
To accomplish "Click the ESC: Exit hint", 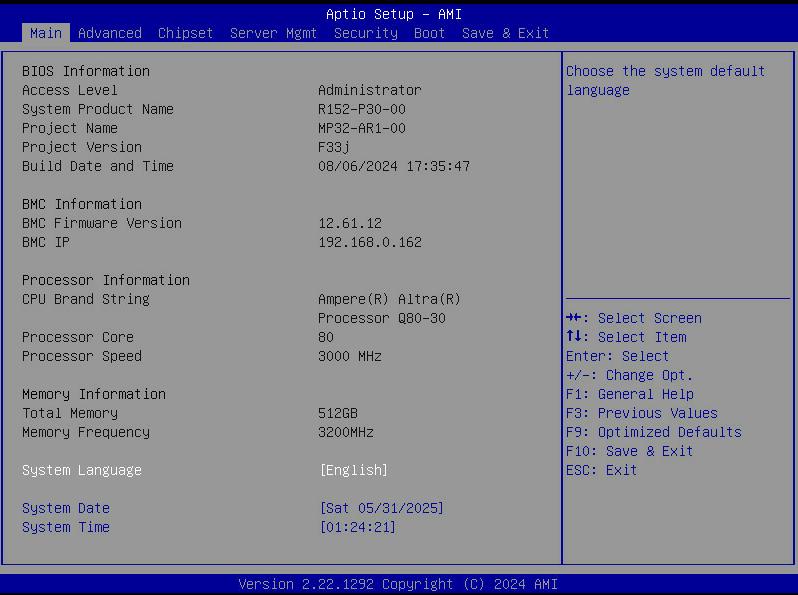I will coord(602,470).
